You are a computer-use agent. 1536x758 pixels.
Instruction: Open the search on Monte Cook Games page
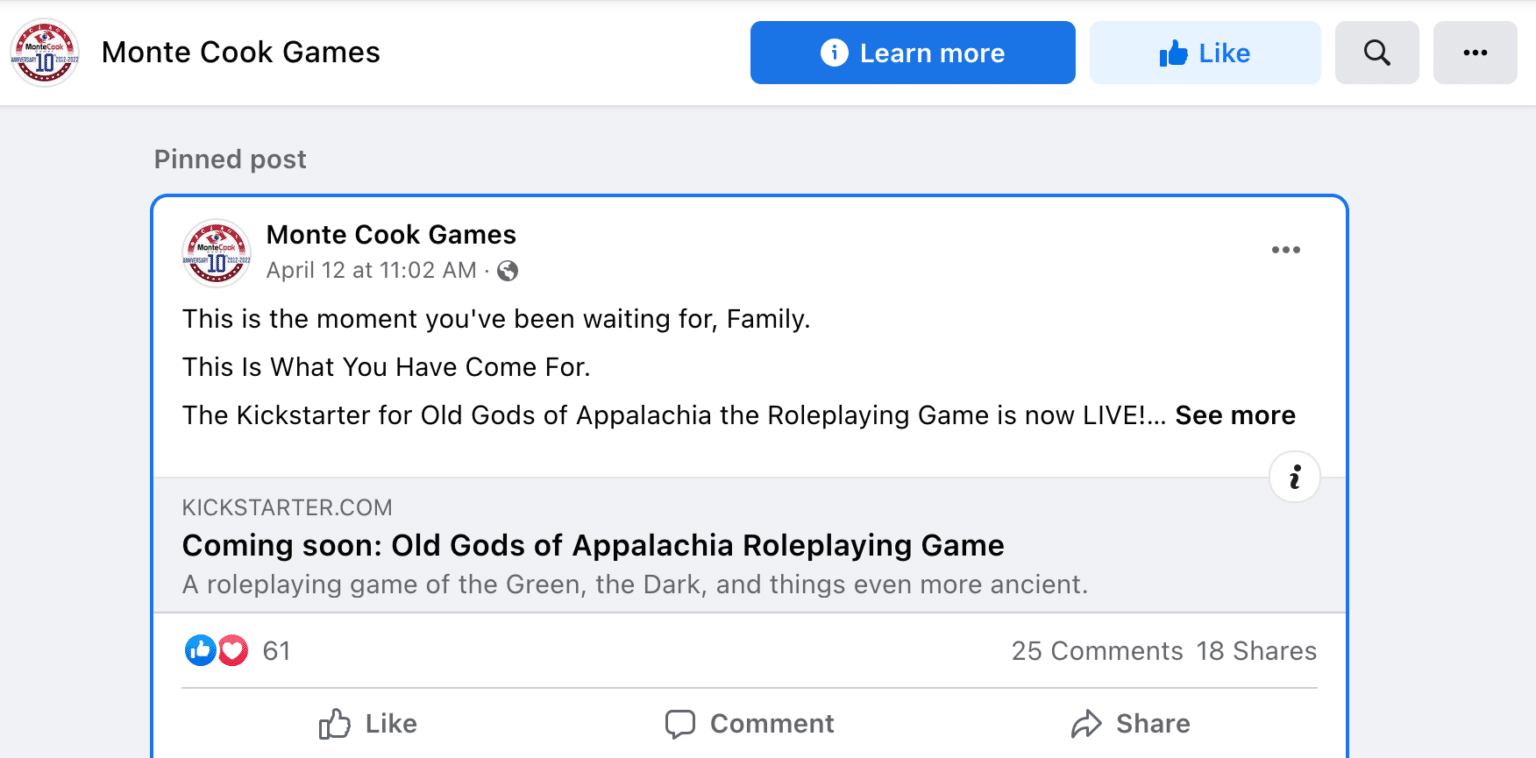pyautogui.click(x=1377, y=52)
